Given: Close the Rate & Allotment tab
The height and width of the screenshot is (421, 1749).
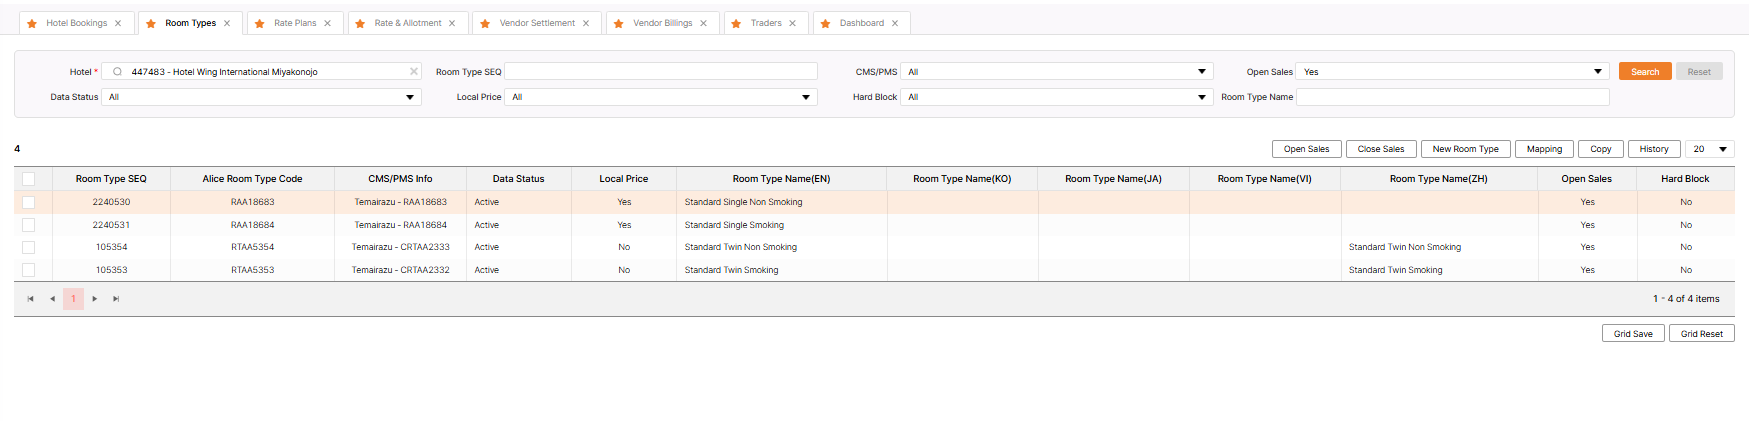Looking at the screenshot, I should click(452, 23).
